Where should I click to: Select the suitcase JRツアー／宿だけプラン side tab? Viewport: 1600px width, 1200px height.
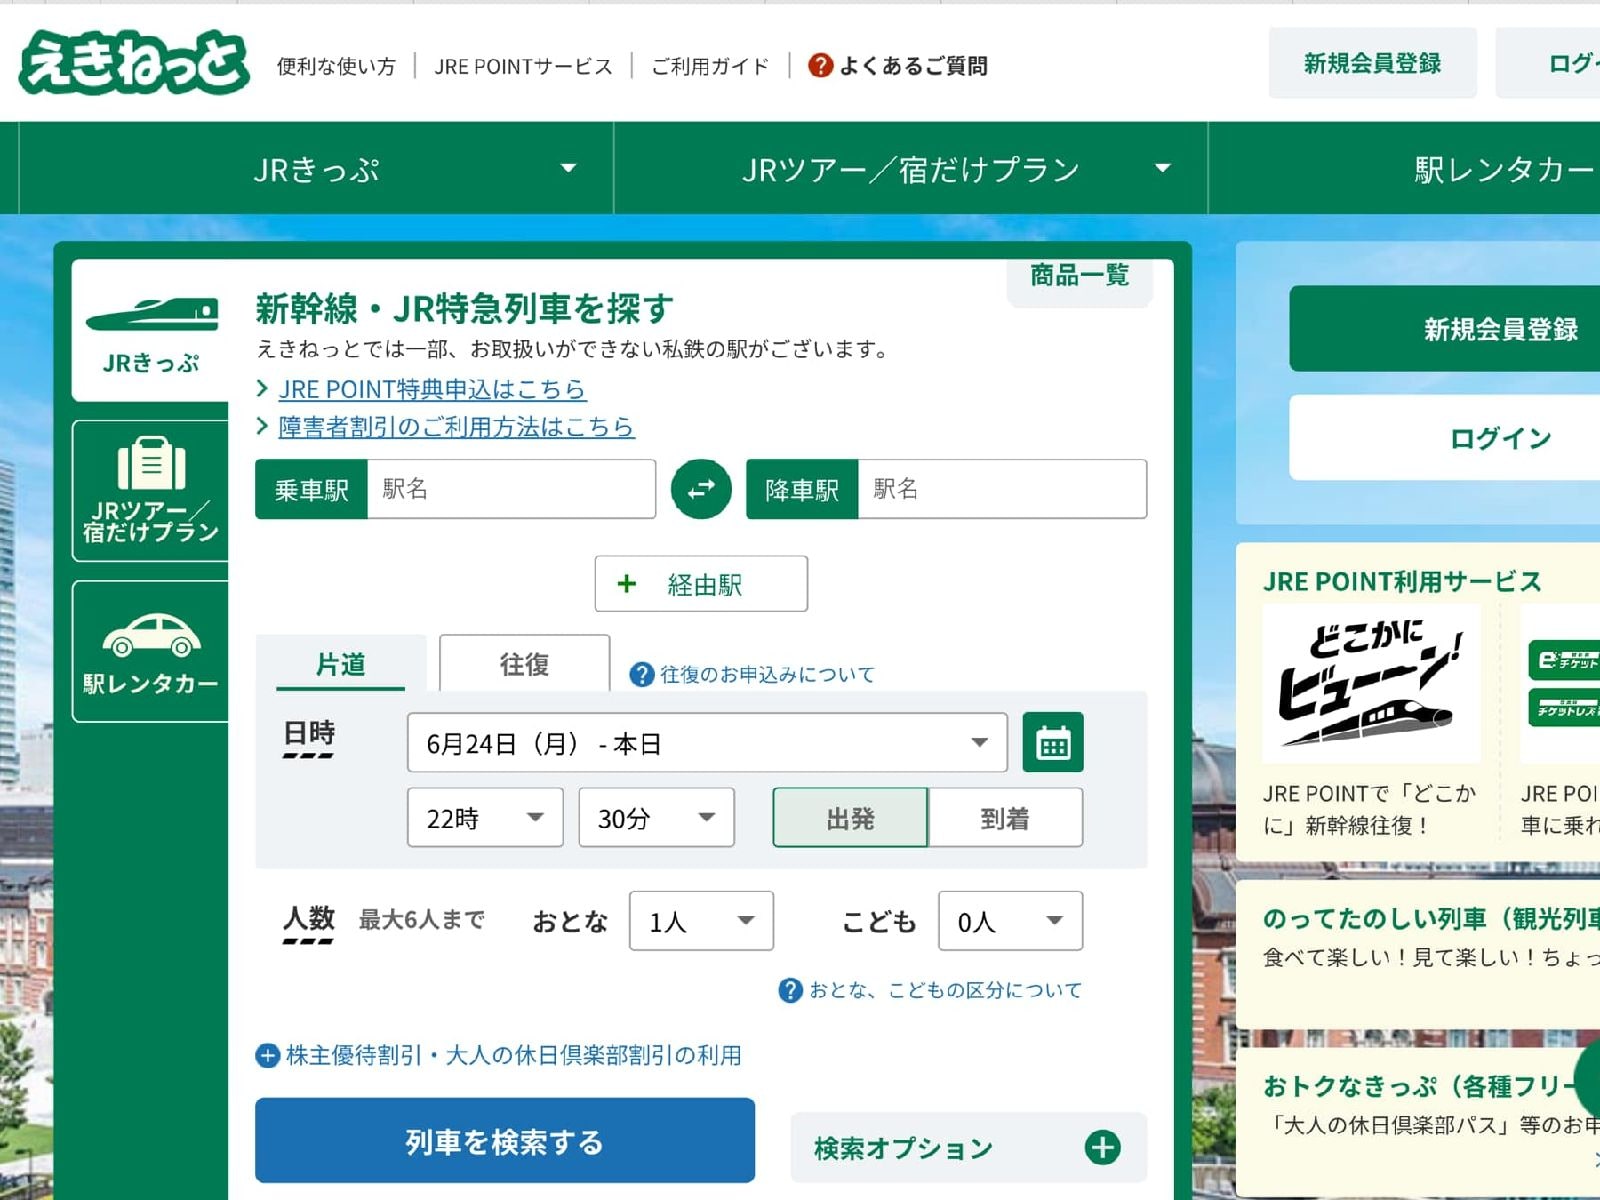[x=150, y=491]
